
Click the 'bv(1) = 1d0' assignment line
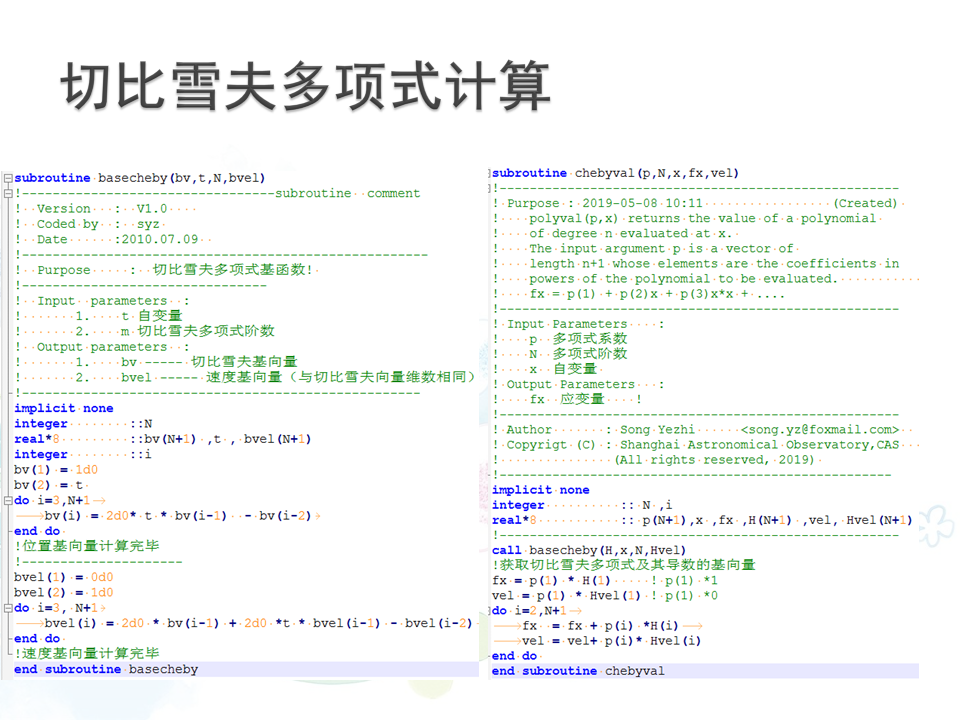pos(56,469)
